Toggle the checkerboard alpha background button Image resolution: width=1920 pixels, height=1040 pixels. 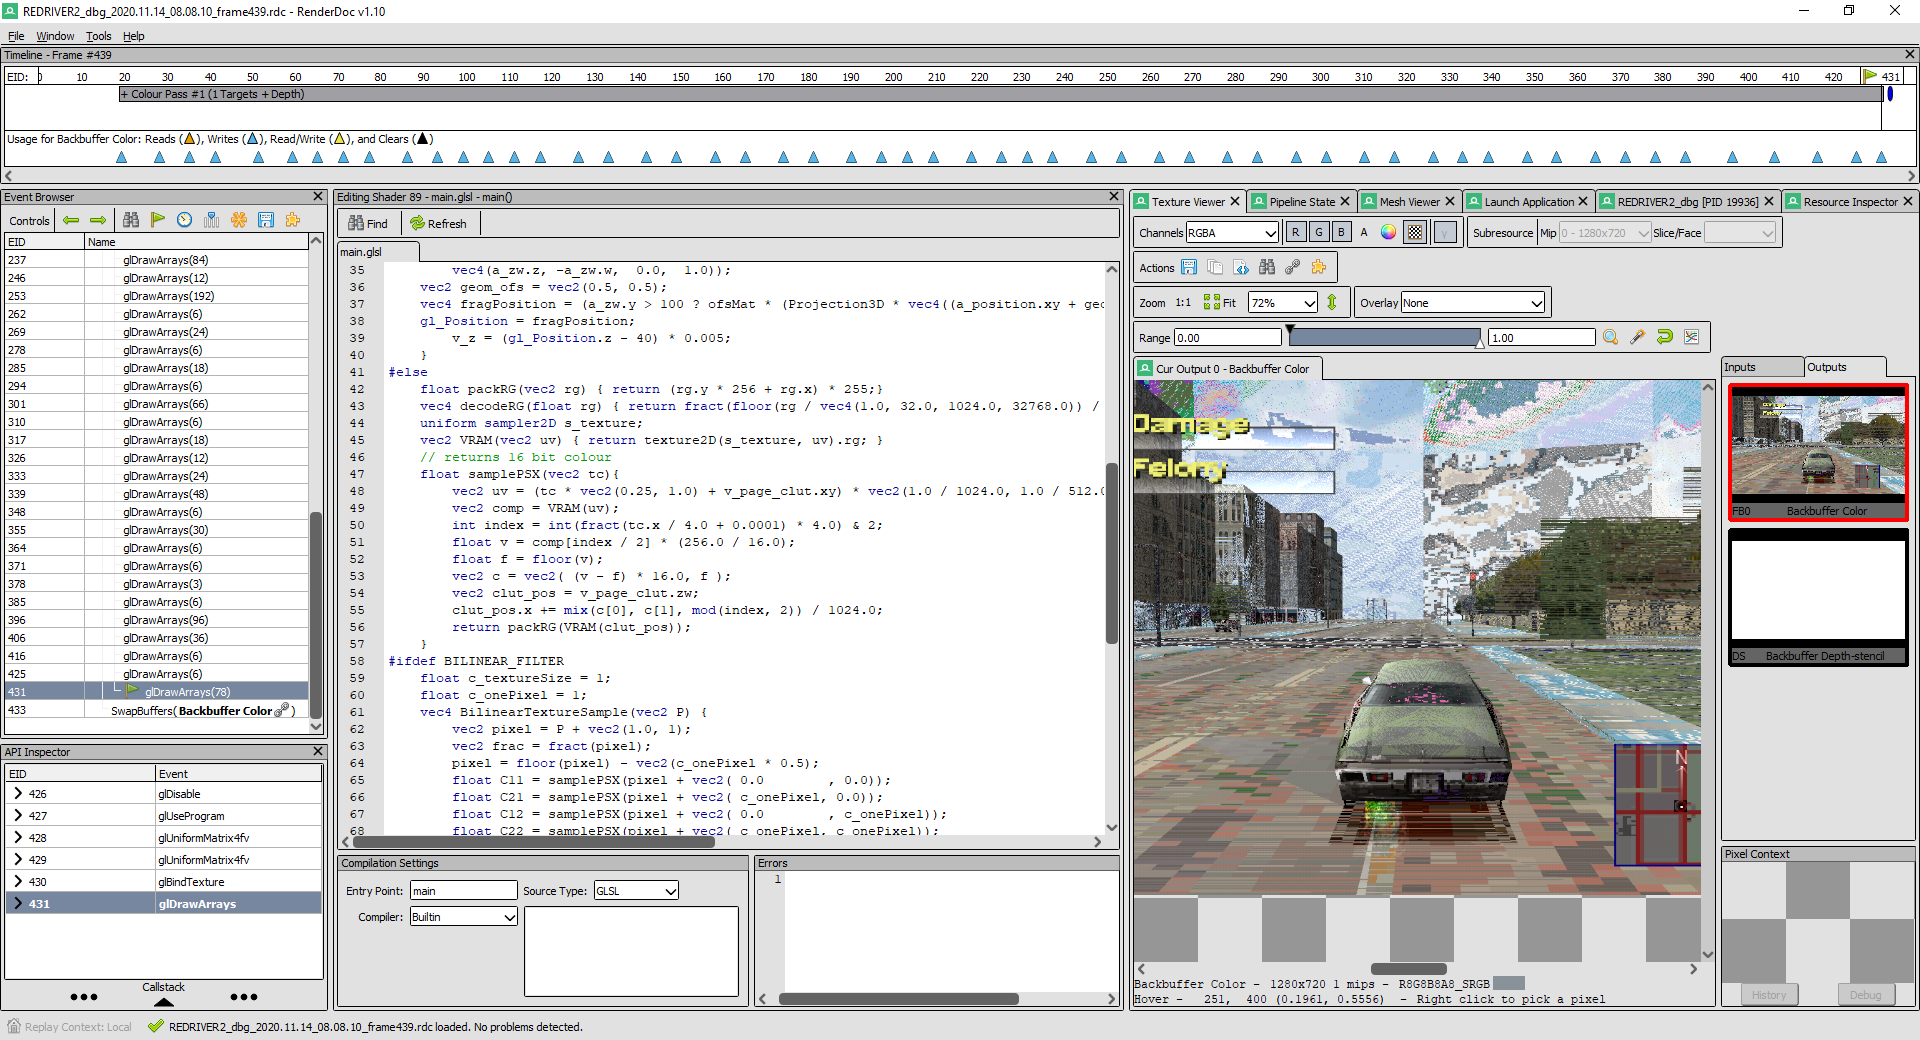tap(1415, 232)
